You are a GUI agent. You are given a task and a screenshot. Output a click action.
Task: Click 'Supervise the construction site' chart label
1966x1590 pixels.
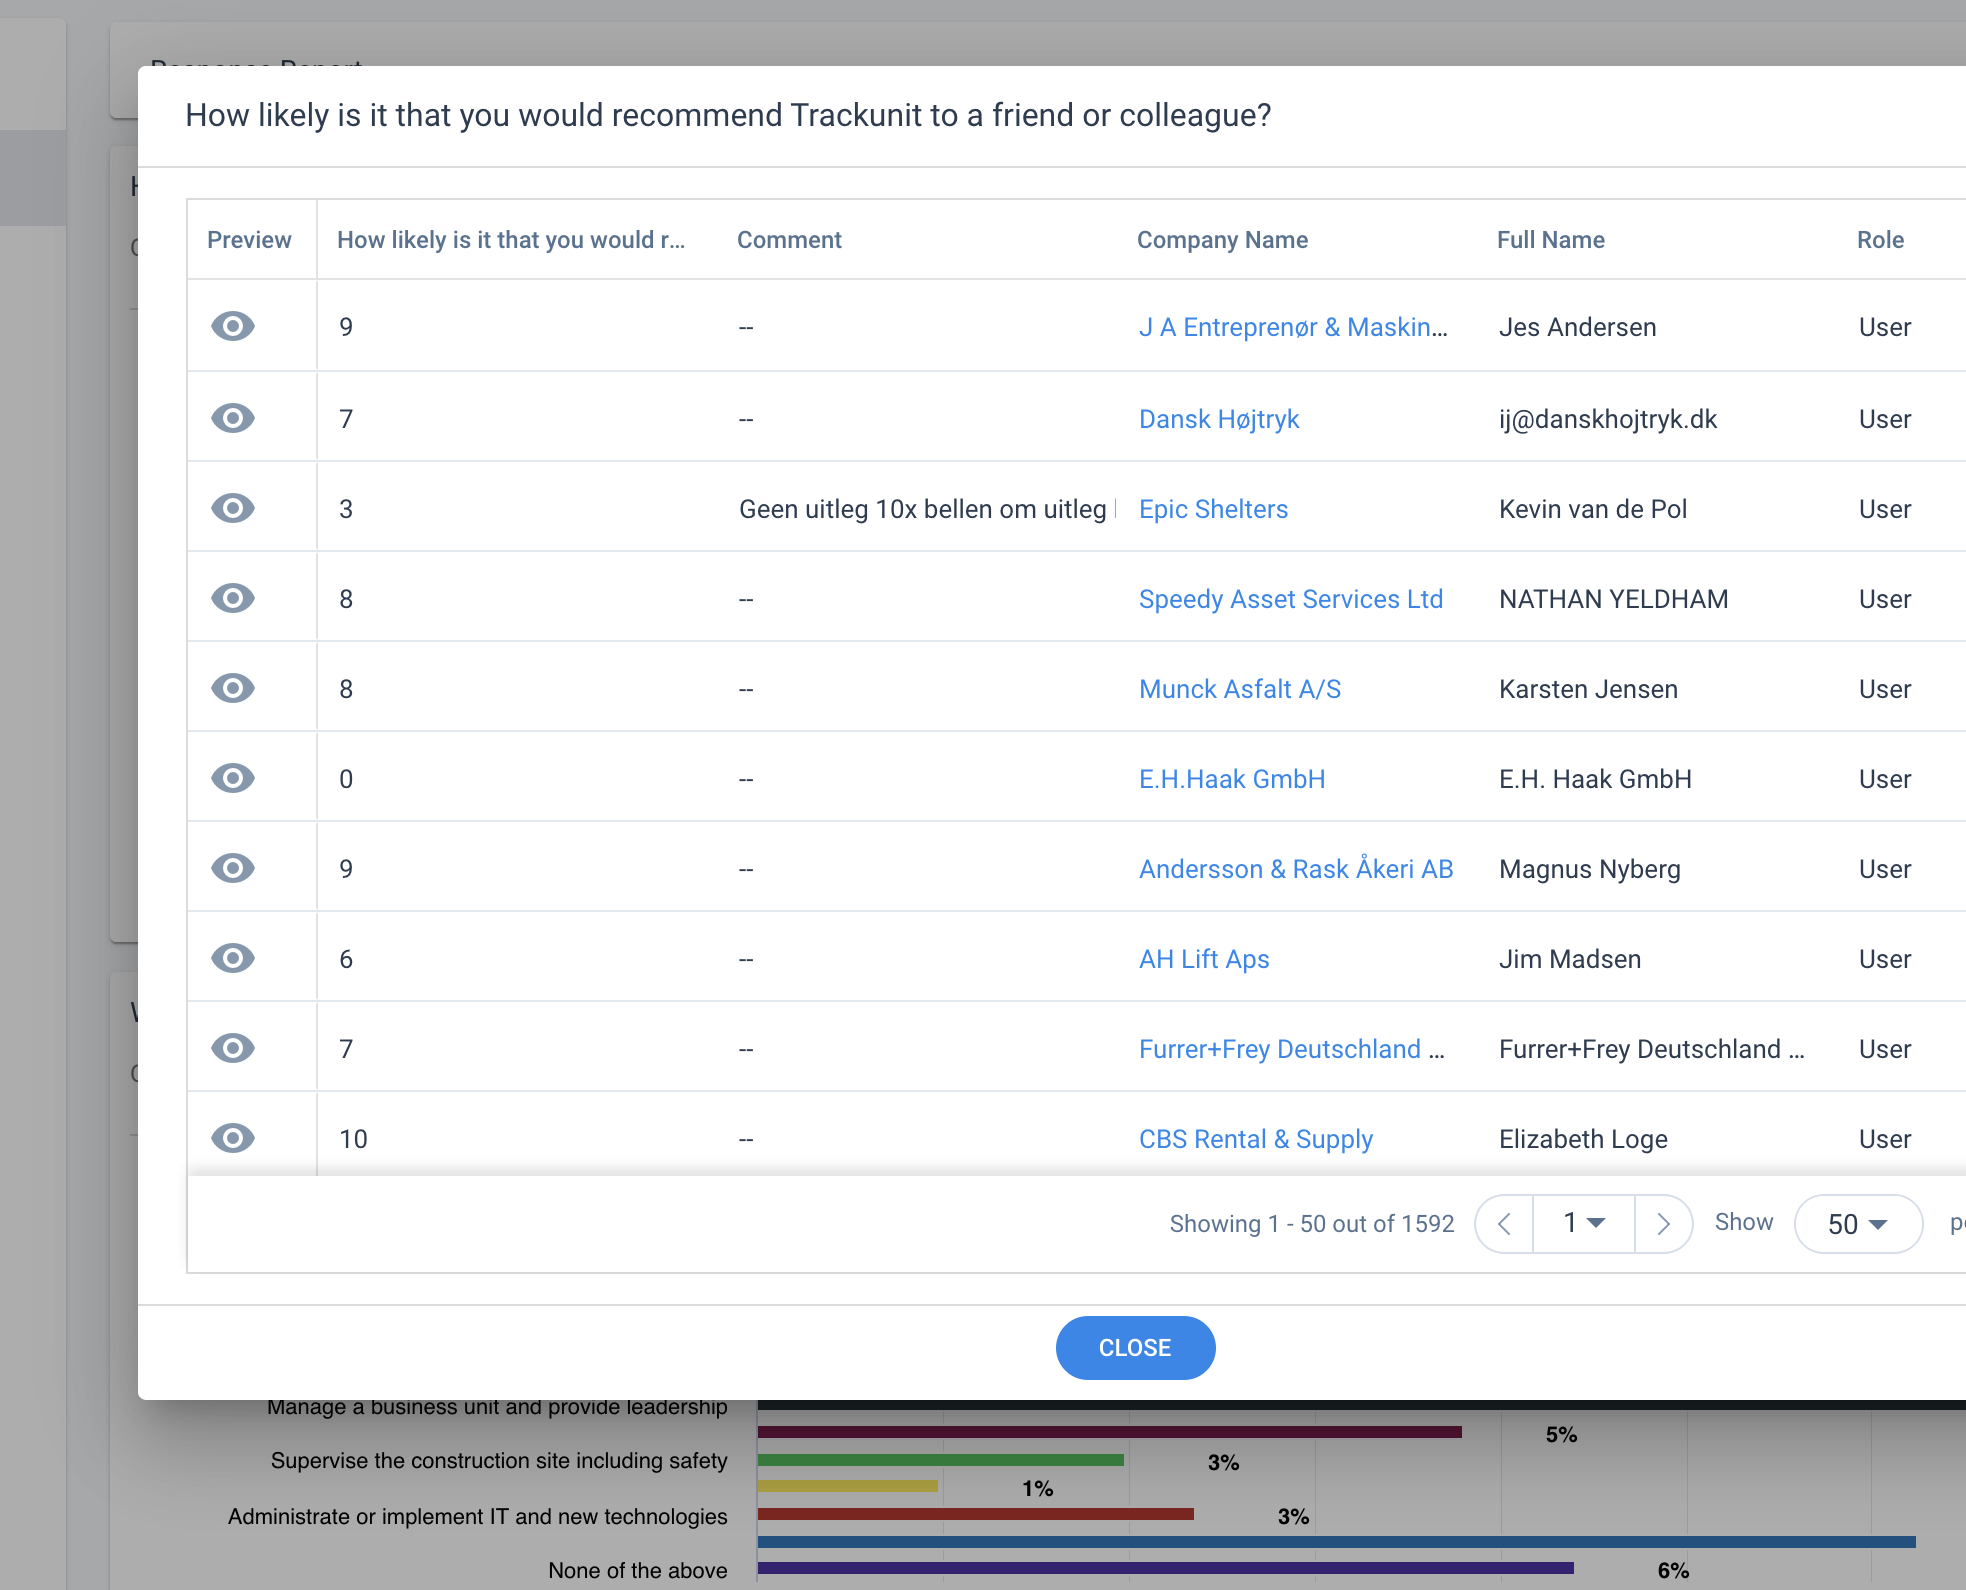click(498, 1460)
